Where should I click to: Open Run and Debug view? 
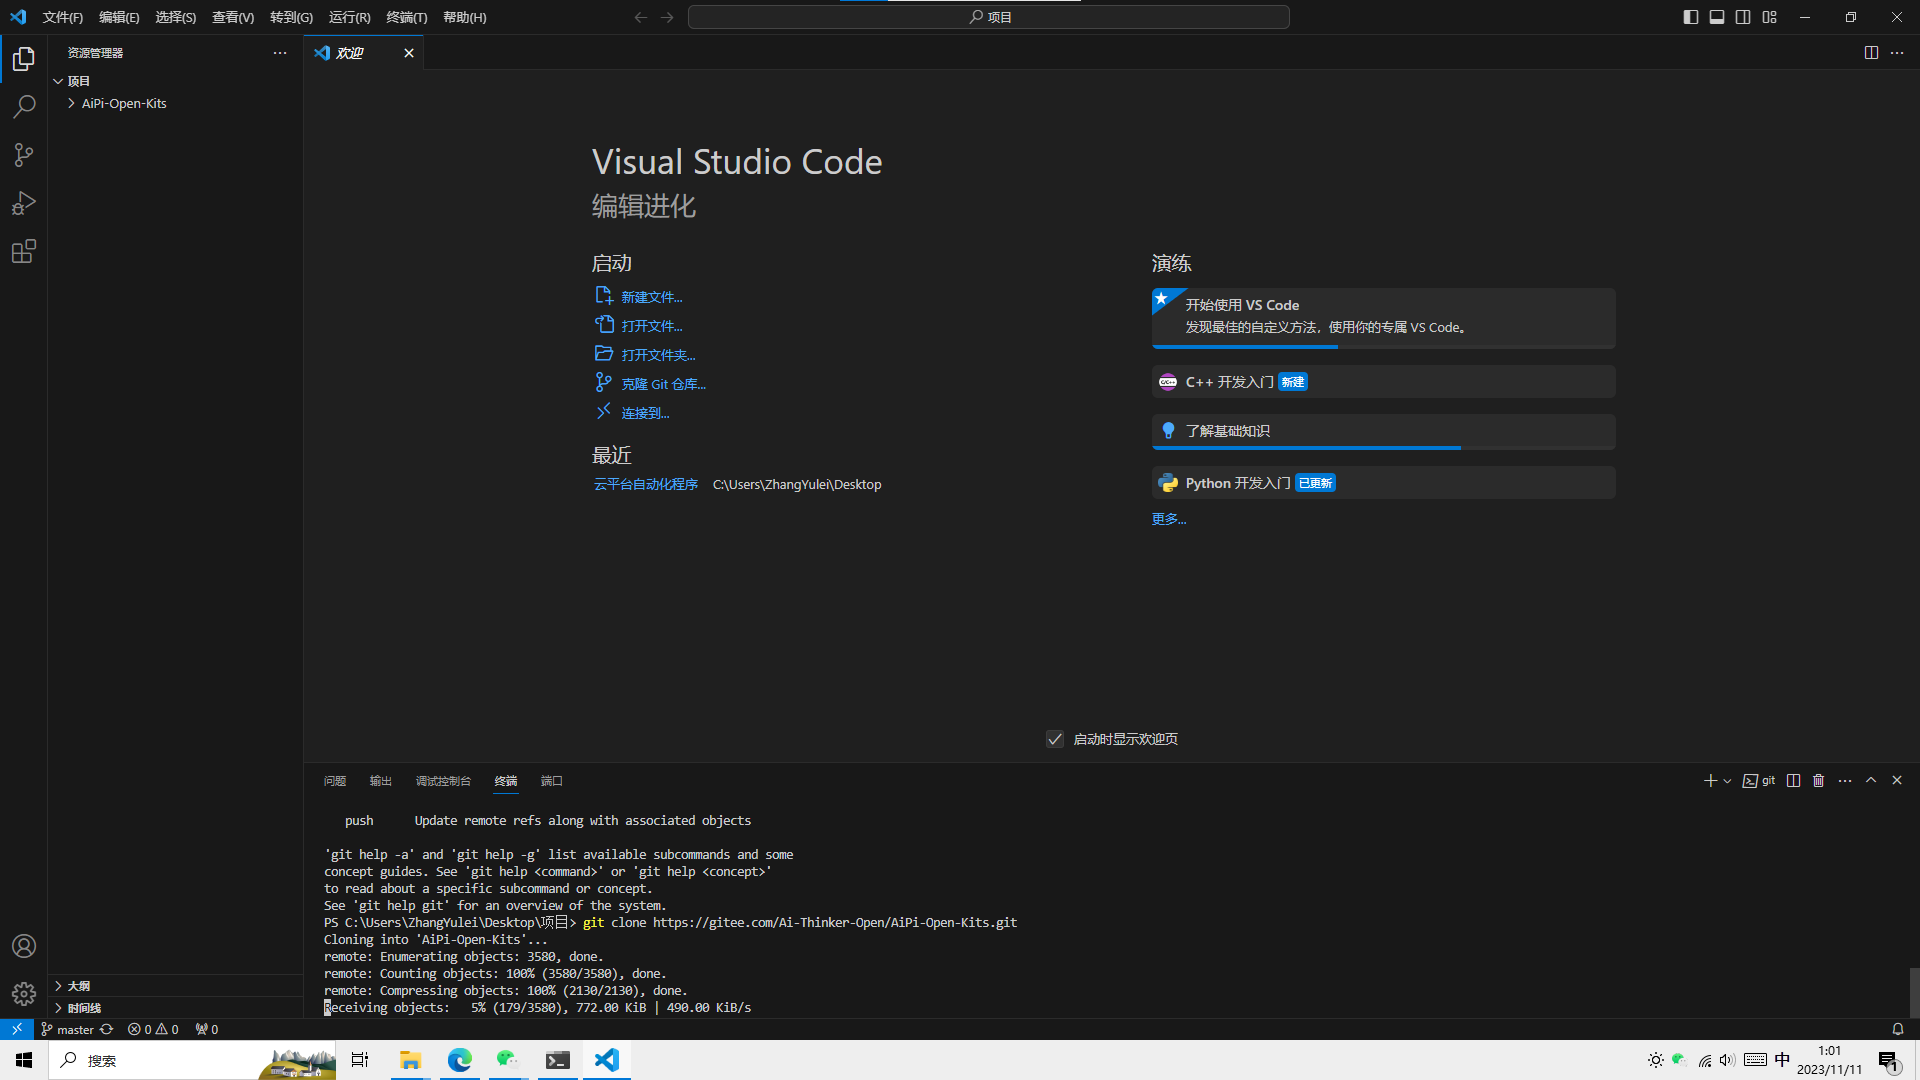click(24, 203)
